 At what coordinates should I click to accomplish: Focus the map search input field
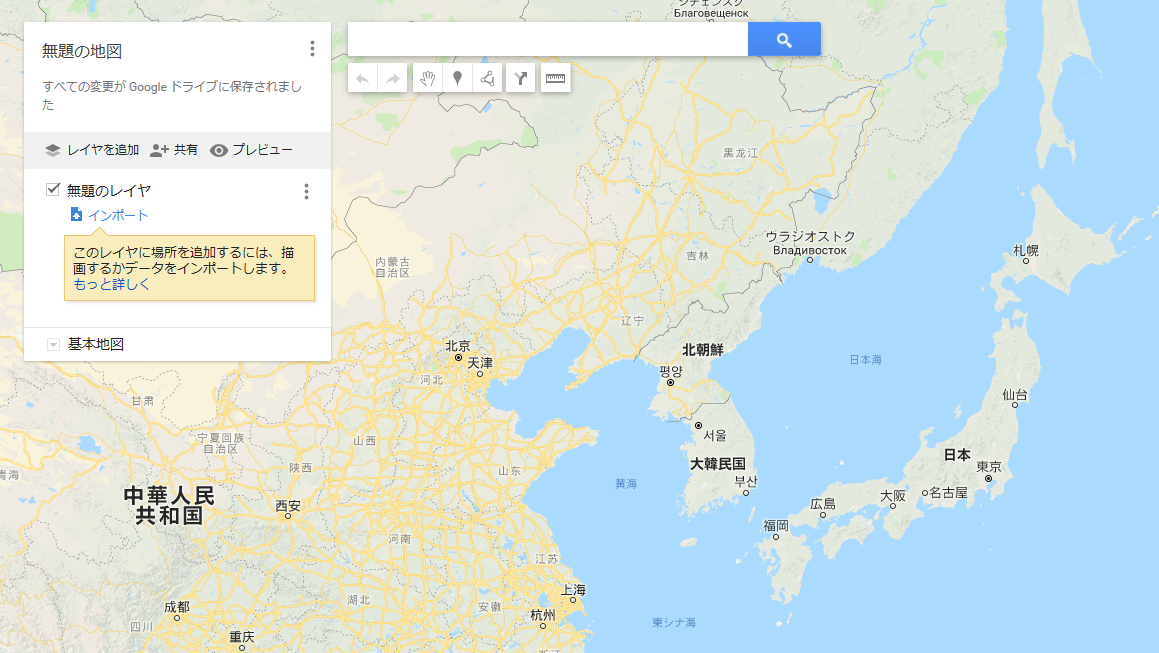548,39
